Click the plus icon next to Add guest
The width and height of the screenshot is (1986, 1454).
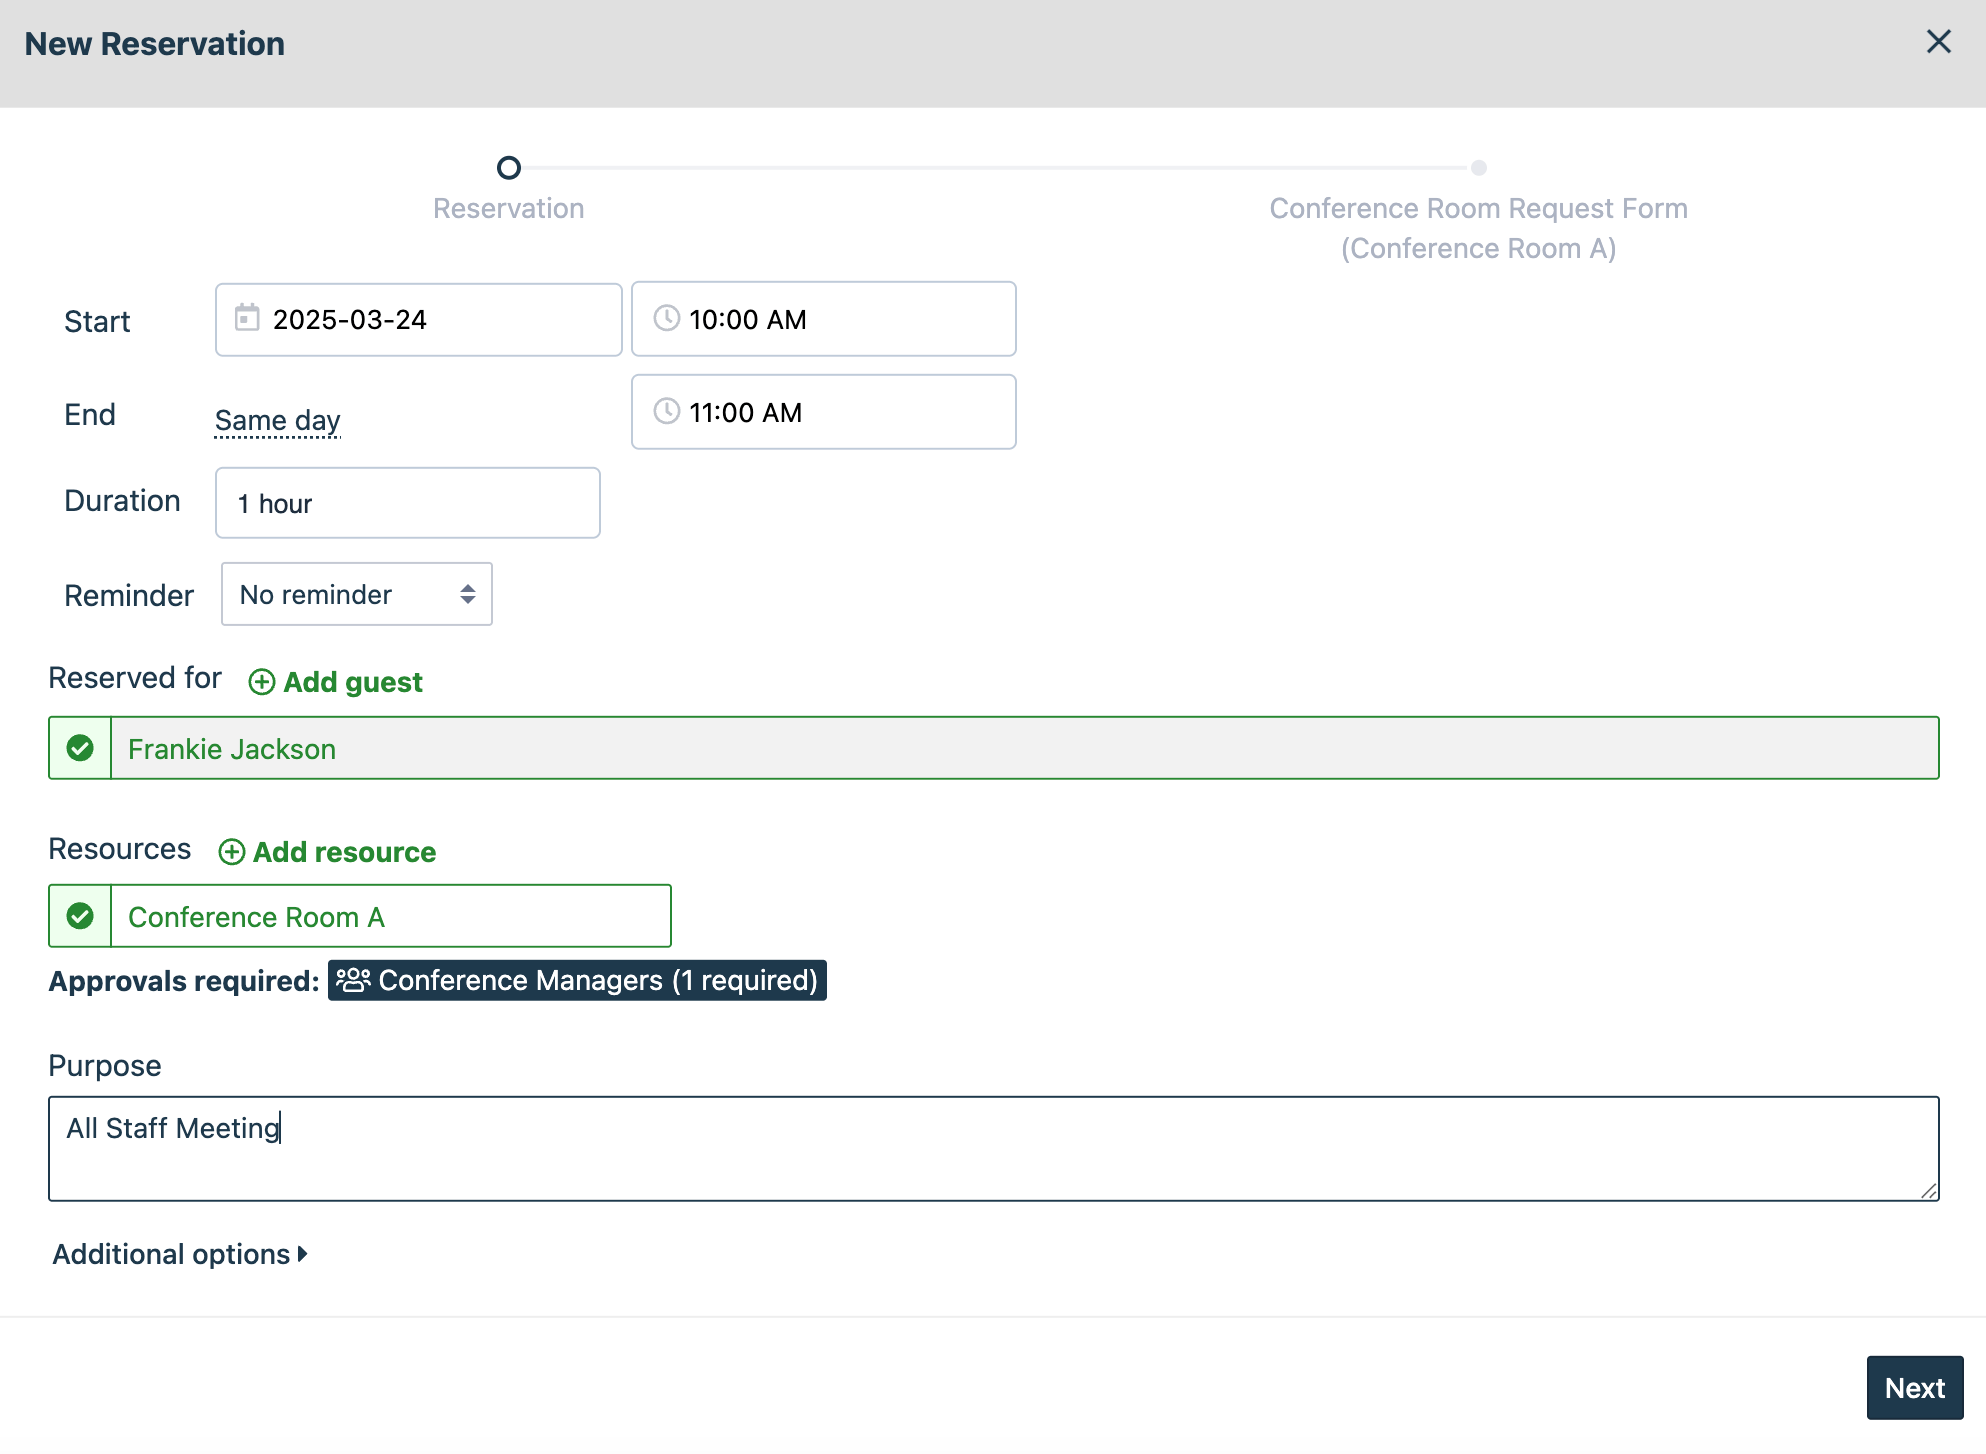[261, 682]
